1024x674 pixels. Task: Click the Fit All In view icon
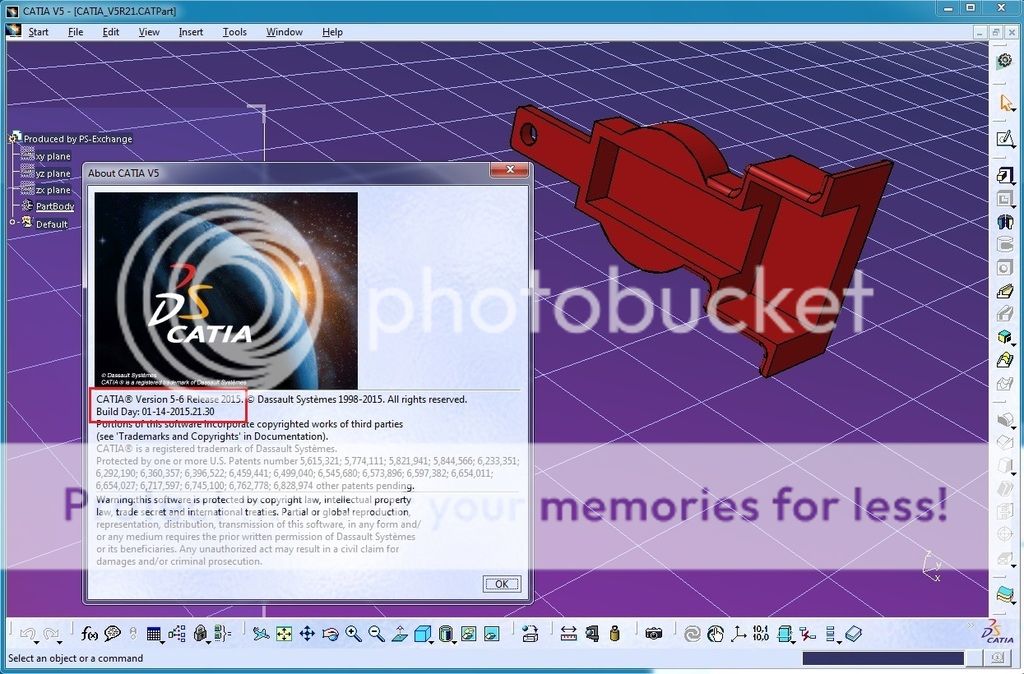[284, 633]
